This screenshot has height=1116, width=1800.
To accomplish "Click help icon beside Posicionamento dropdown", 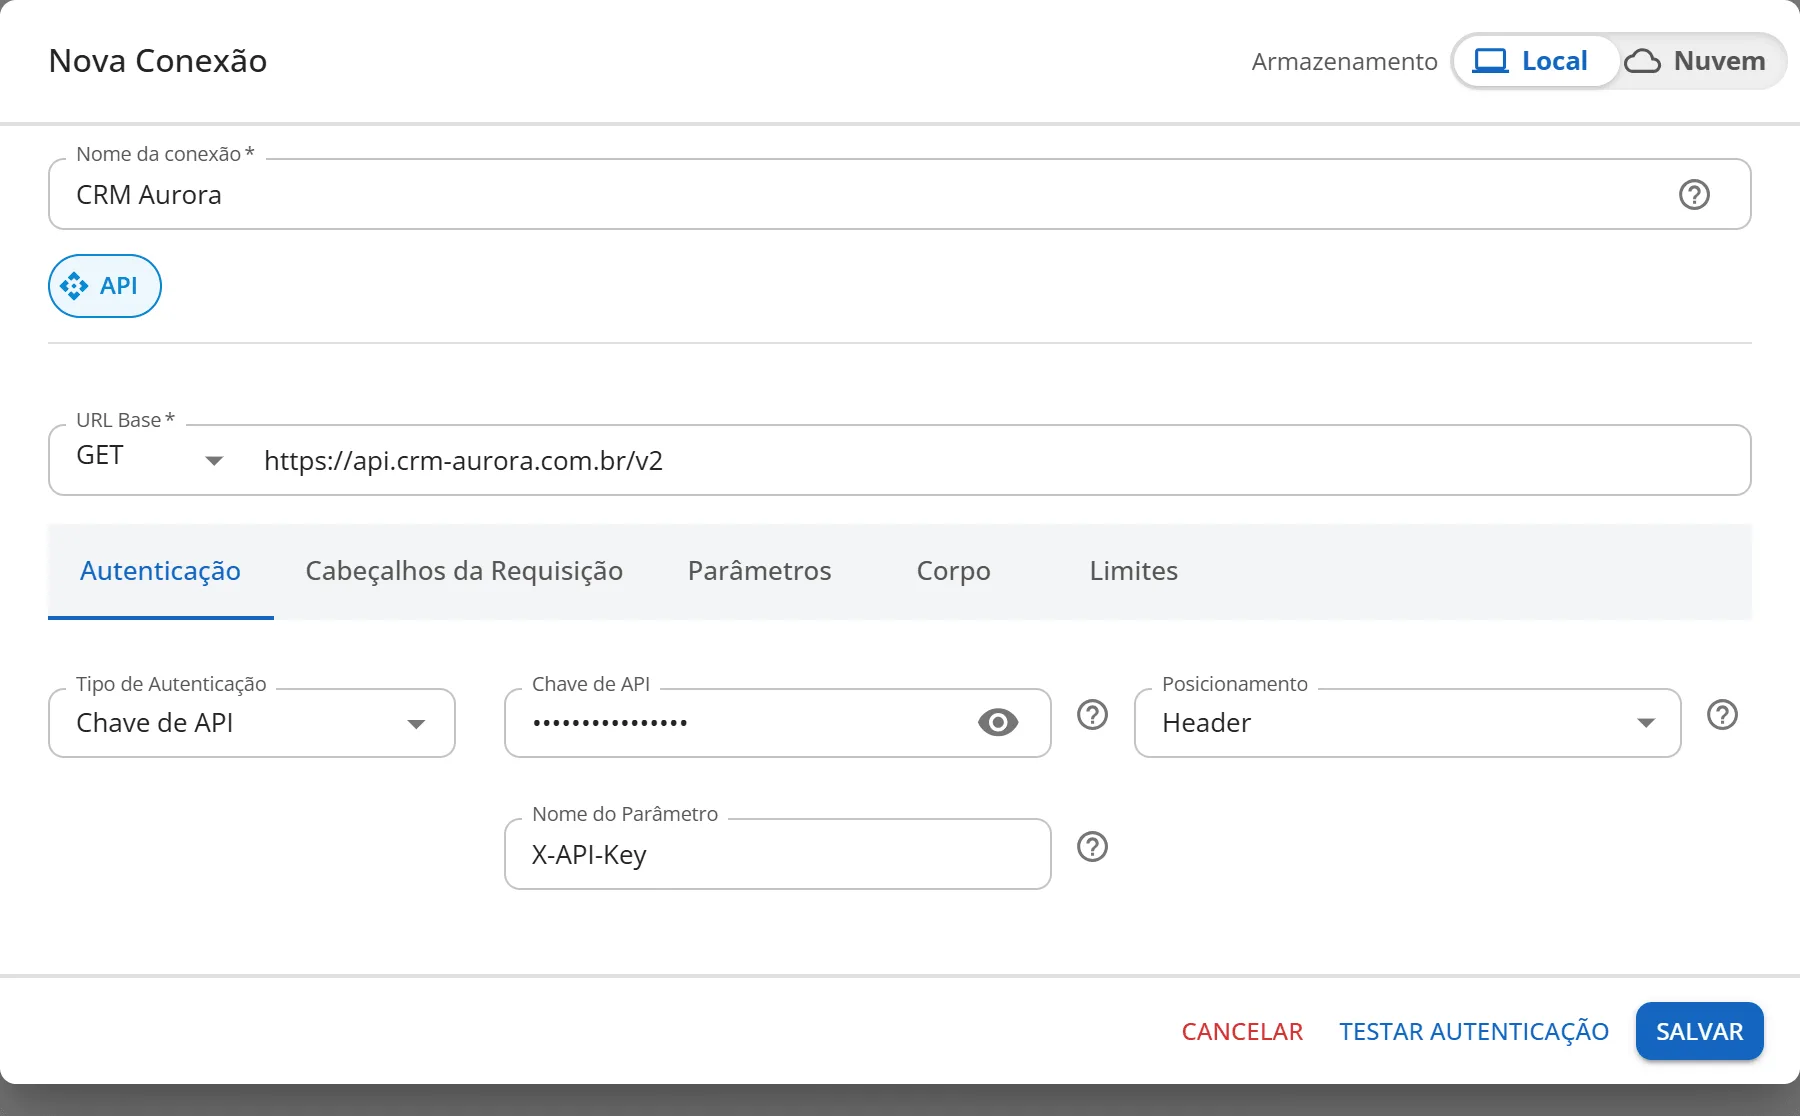I will coord(1722,715).
